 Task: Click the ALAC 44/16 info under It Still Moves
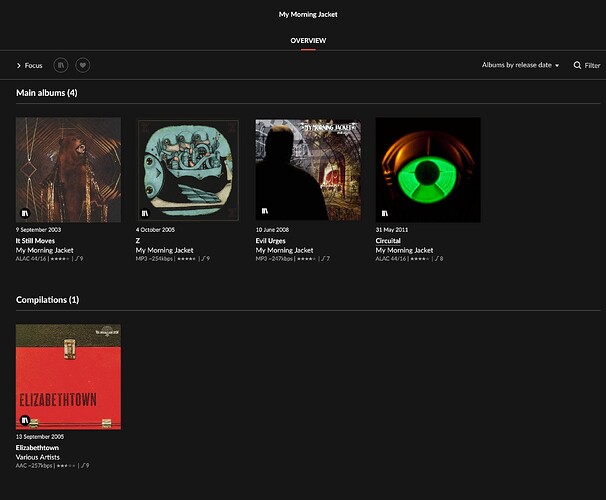click(x=31, y=259)
